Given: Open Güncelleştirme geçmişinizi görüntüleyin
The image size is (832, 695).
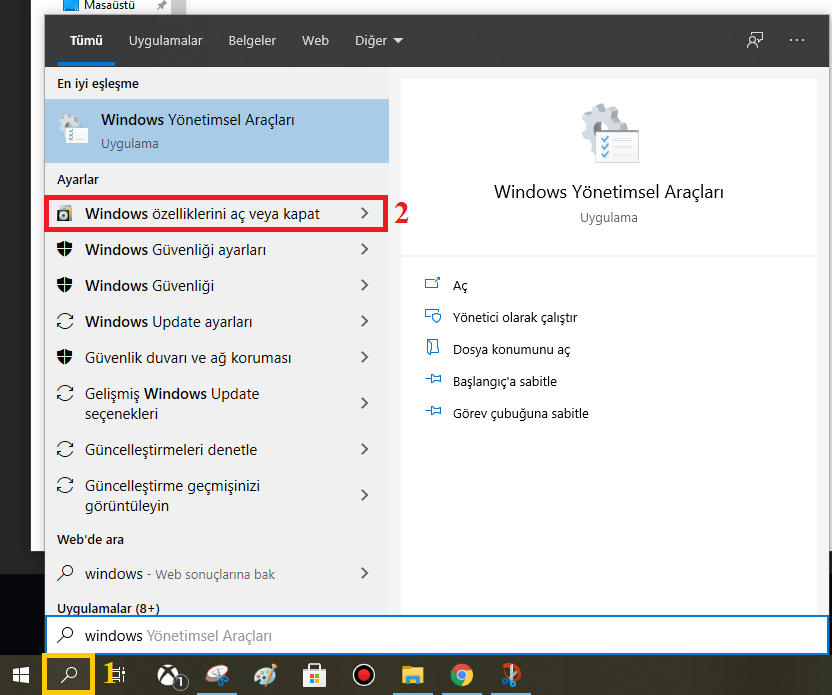Looking at the screenshot, I should [x=217, y=496].
